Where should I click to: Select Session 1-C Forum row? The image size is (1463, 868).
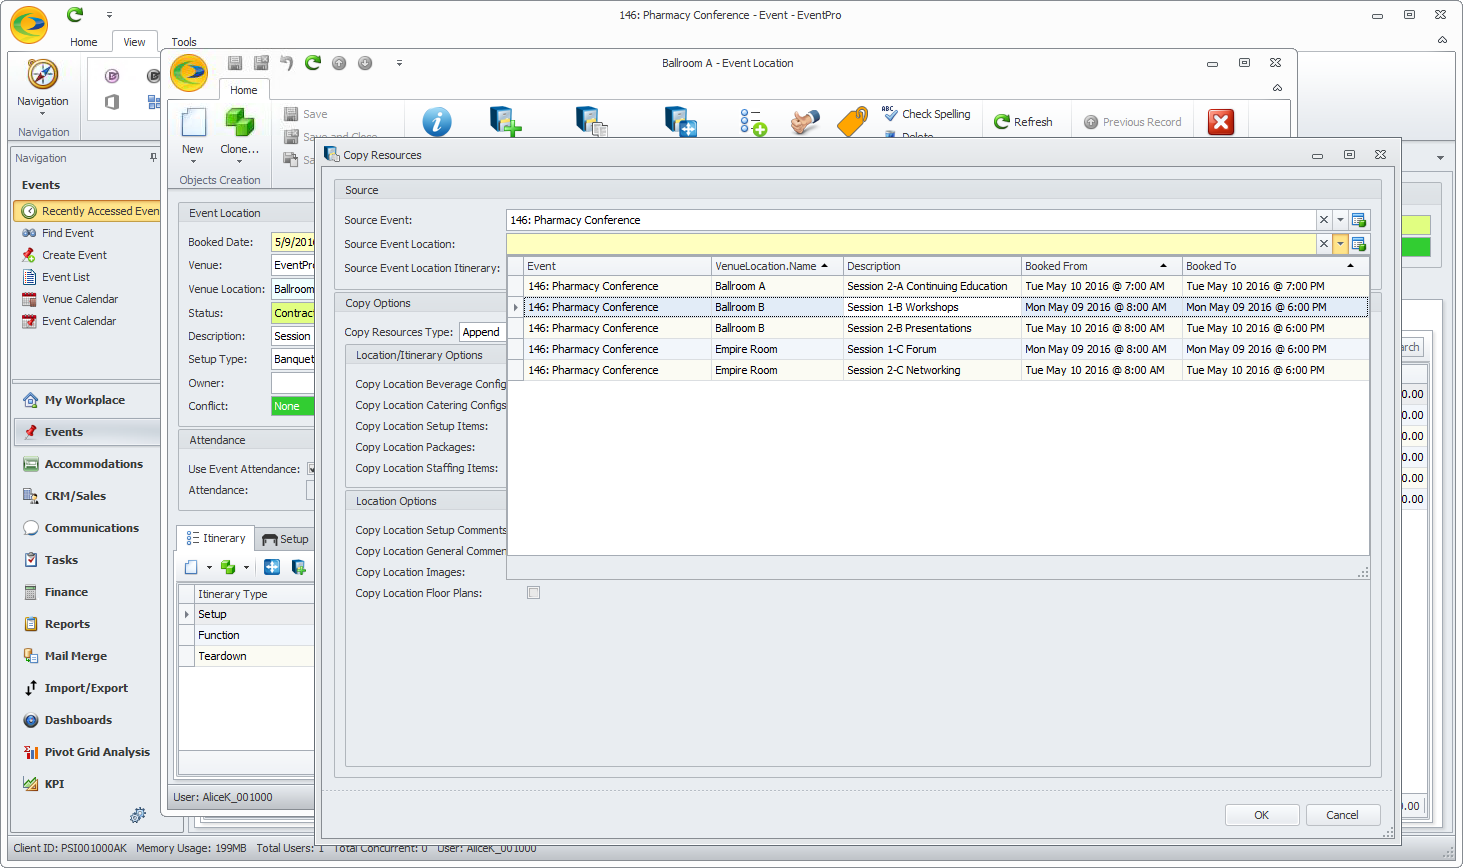point(938,349)
